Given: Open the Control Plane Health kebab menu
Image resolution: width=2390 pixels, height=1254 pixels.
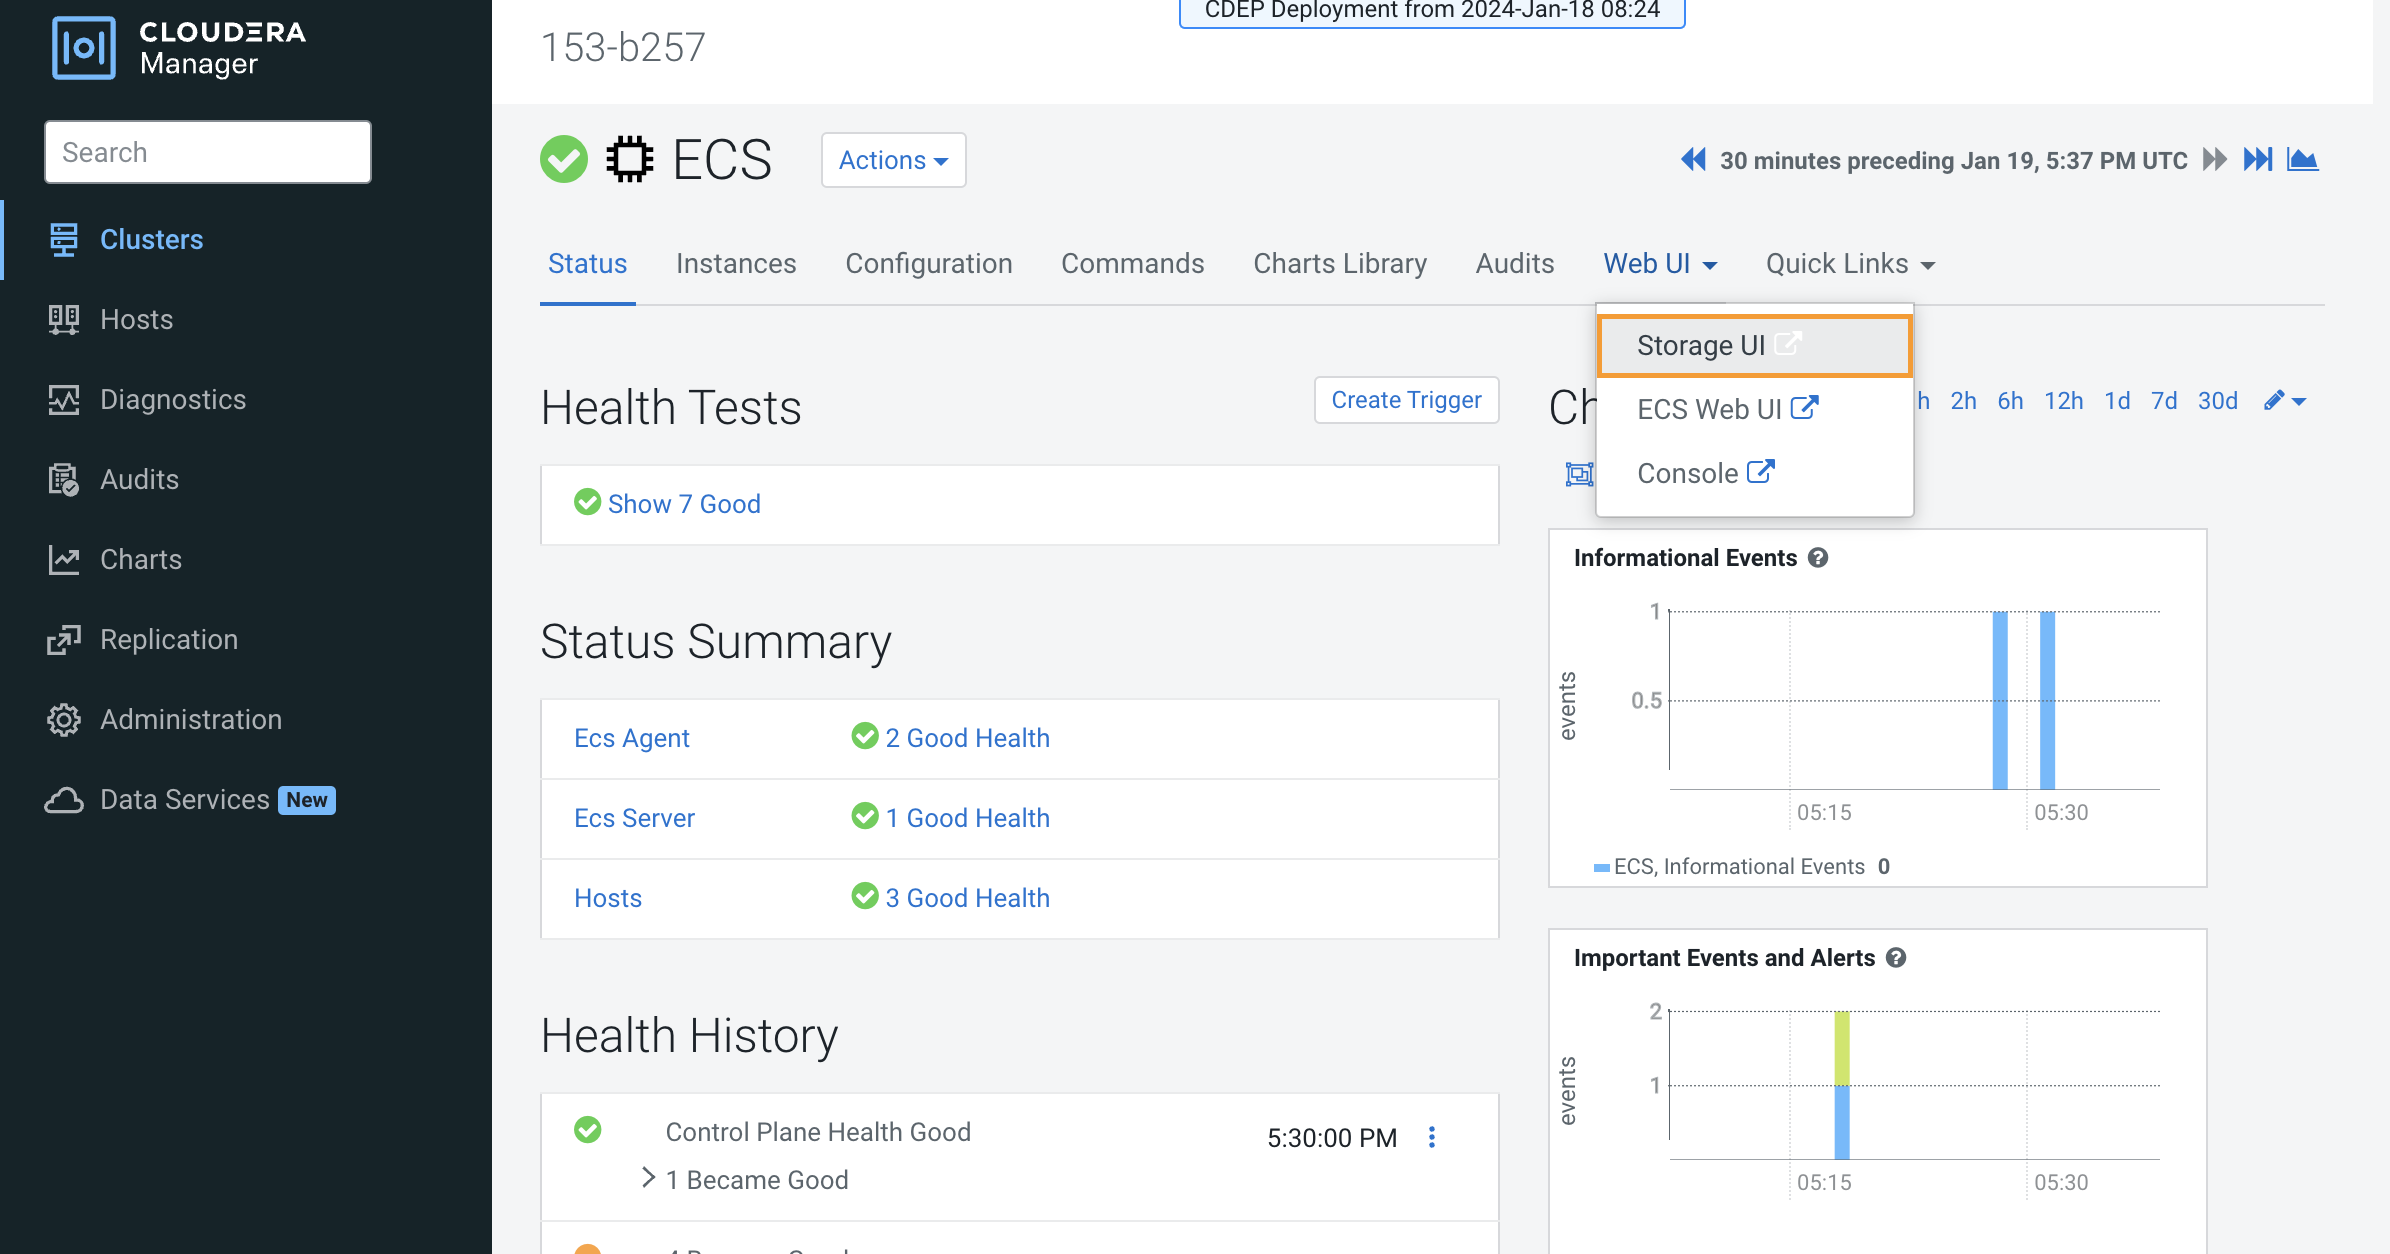Looking at the screenshot, I should click(x=1432, y=1137).
